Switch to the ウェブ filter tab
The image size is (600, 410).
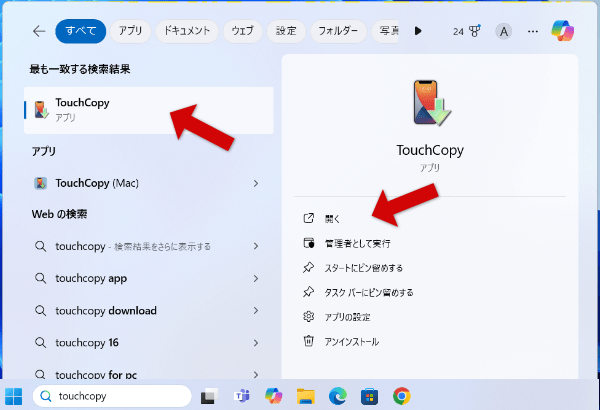pos(243,31)
